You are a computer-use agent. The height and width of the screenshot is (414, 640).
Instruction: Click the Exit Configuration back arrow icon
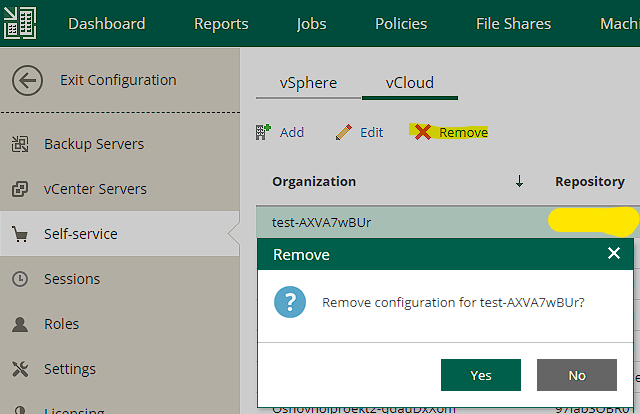[27, 80]
